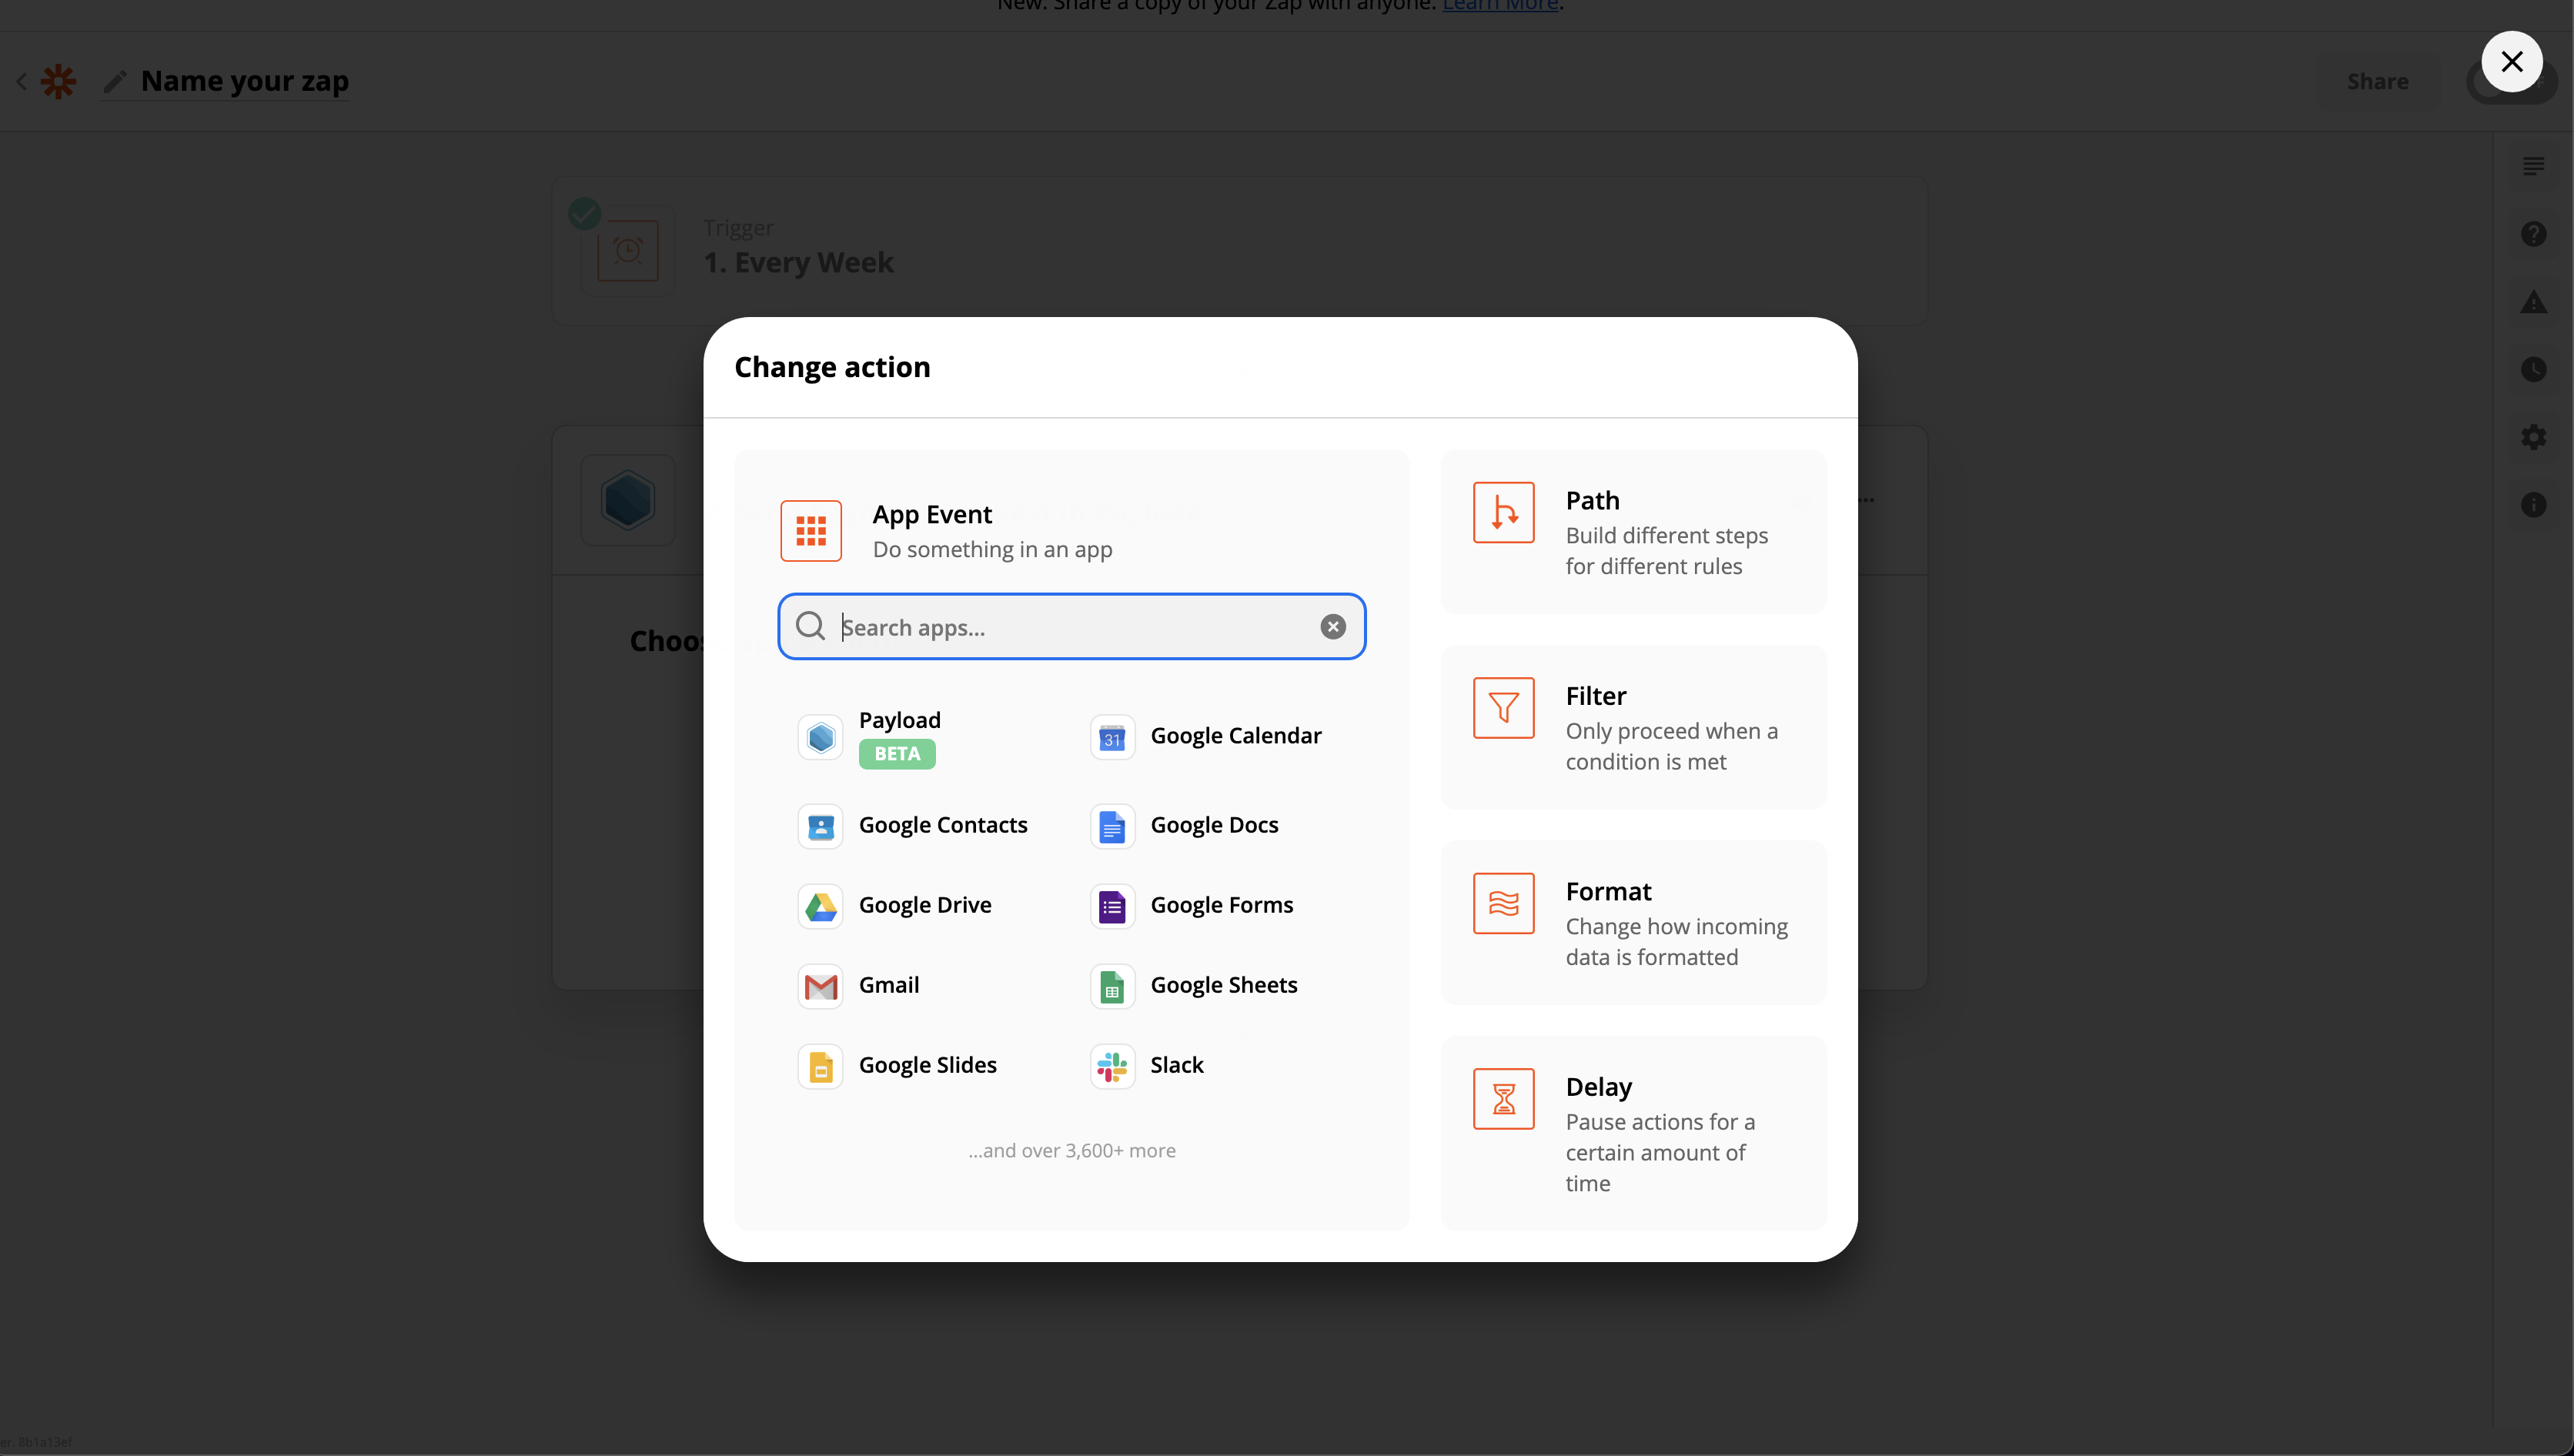2574x1456 pixels.
Task: Click the Delay hourglass icon
Action: pyautogui.click(x=1503, y=1099)
